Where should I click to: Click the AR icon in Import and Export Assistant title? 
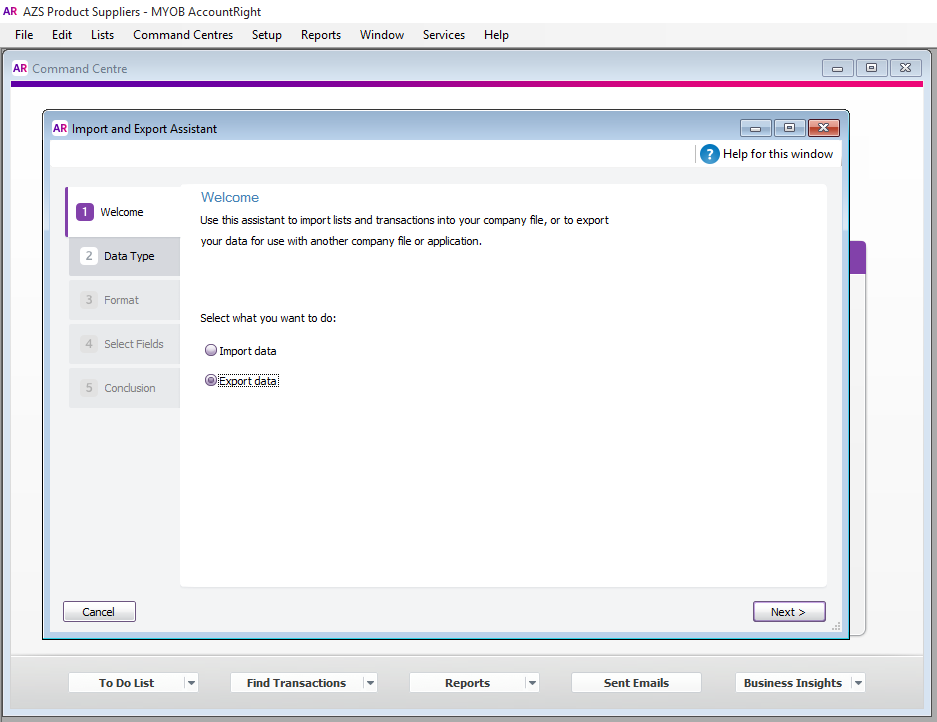[x=60, y=129]
